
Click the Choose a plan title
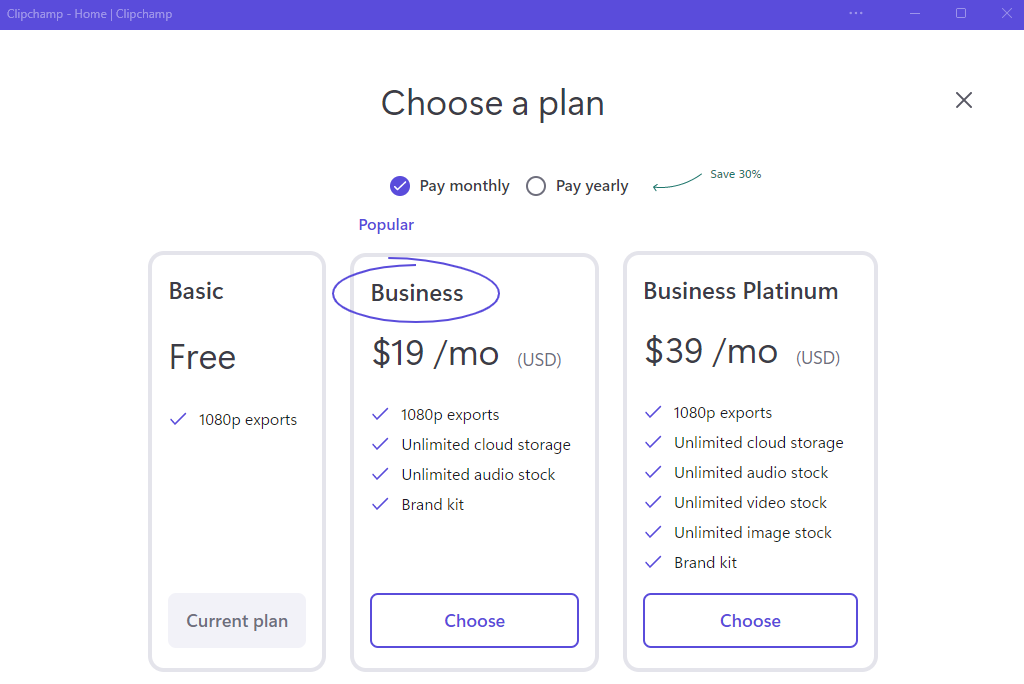(x=492, y=103)
